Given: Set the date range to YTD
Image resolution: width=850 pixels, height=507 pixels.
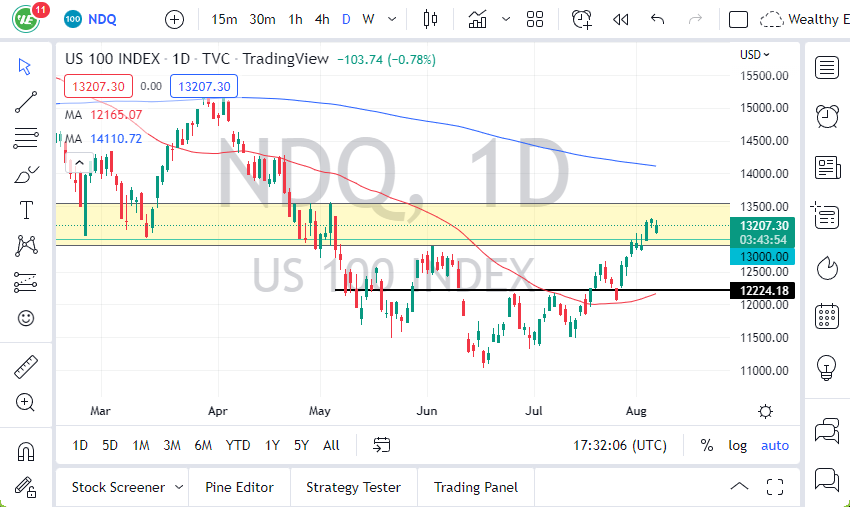Looking at the screenshot, I should click(238, 445).
